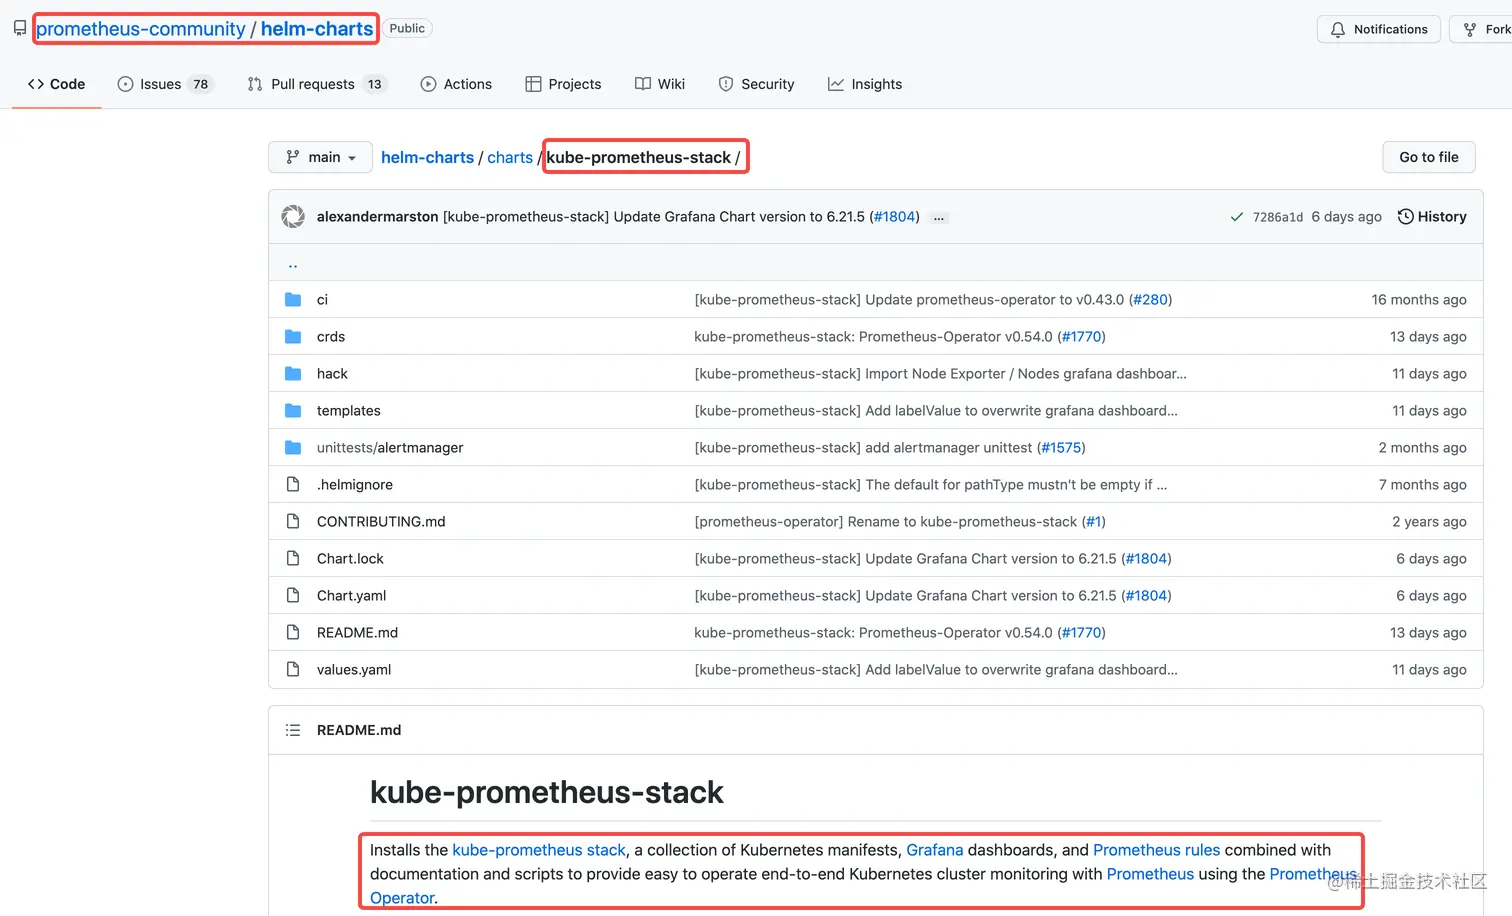Click the Go to file button

pyautogui.click(x=1428, y=157)
